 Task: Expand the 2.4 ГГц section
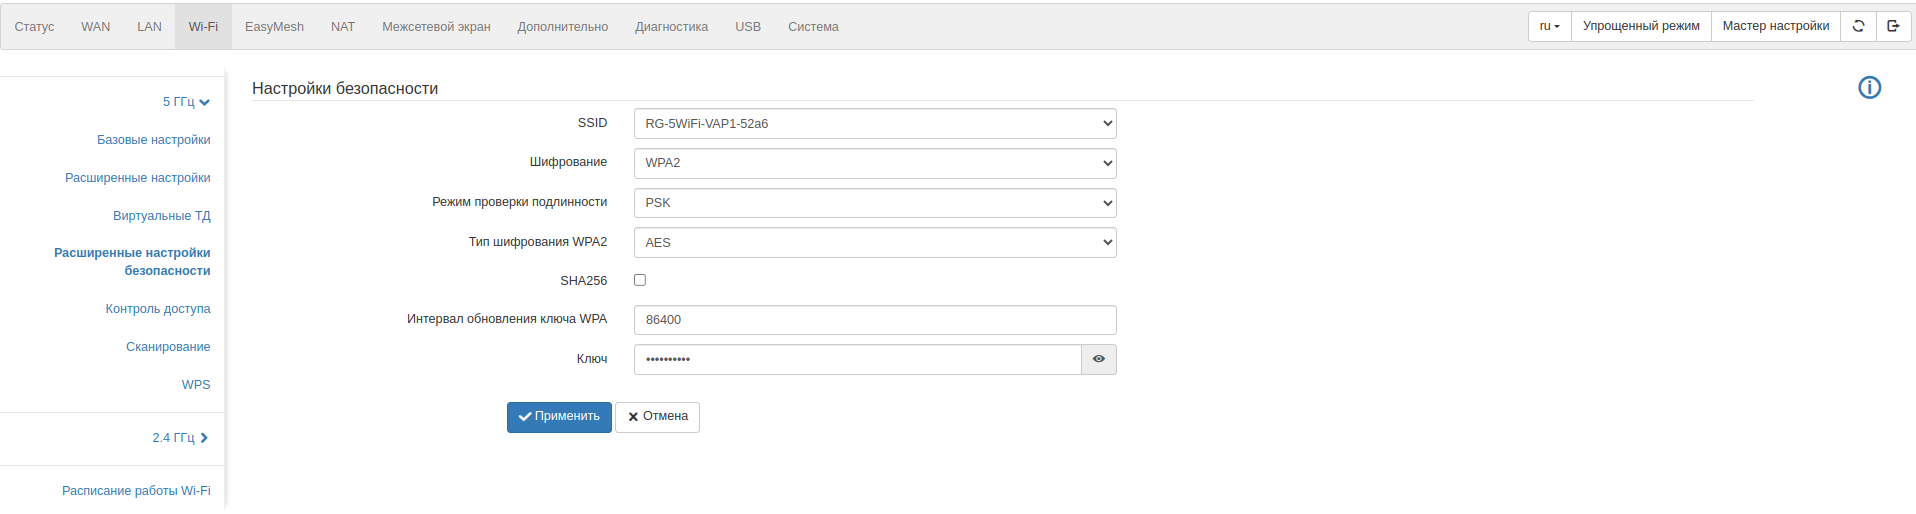point(180,438)
